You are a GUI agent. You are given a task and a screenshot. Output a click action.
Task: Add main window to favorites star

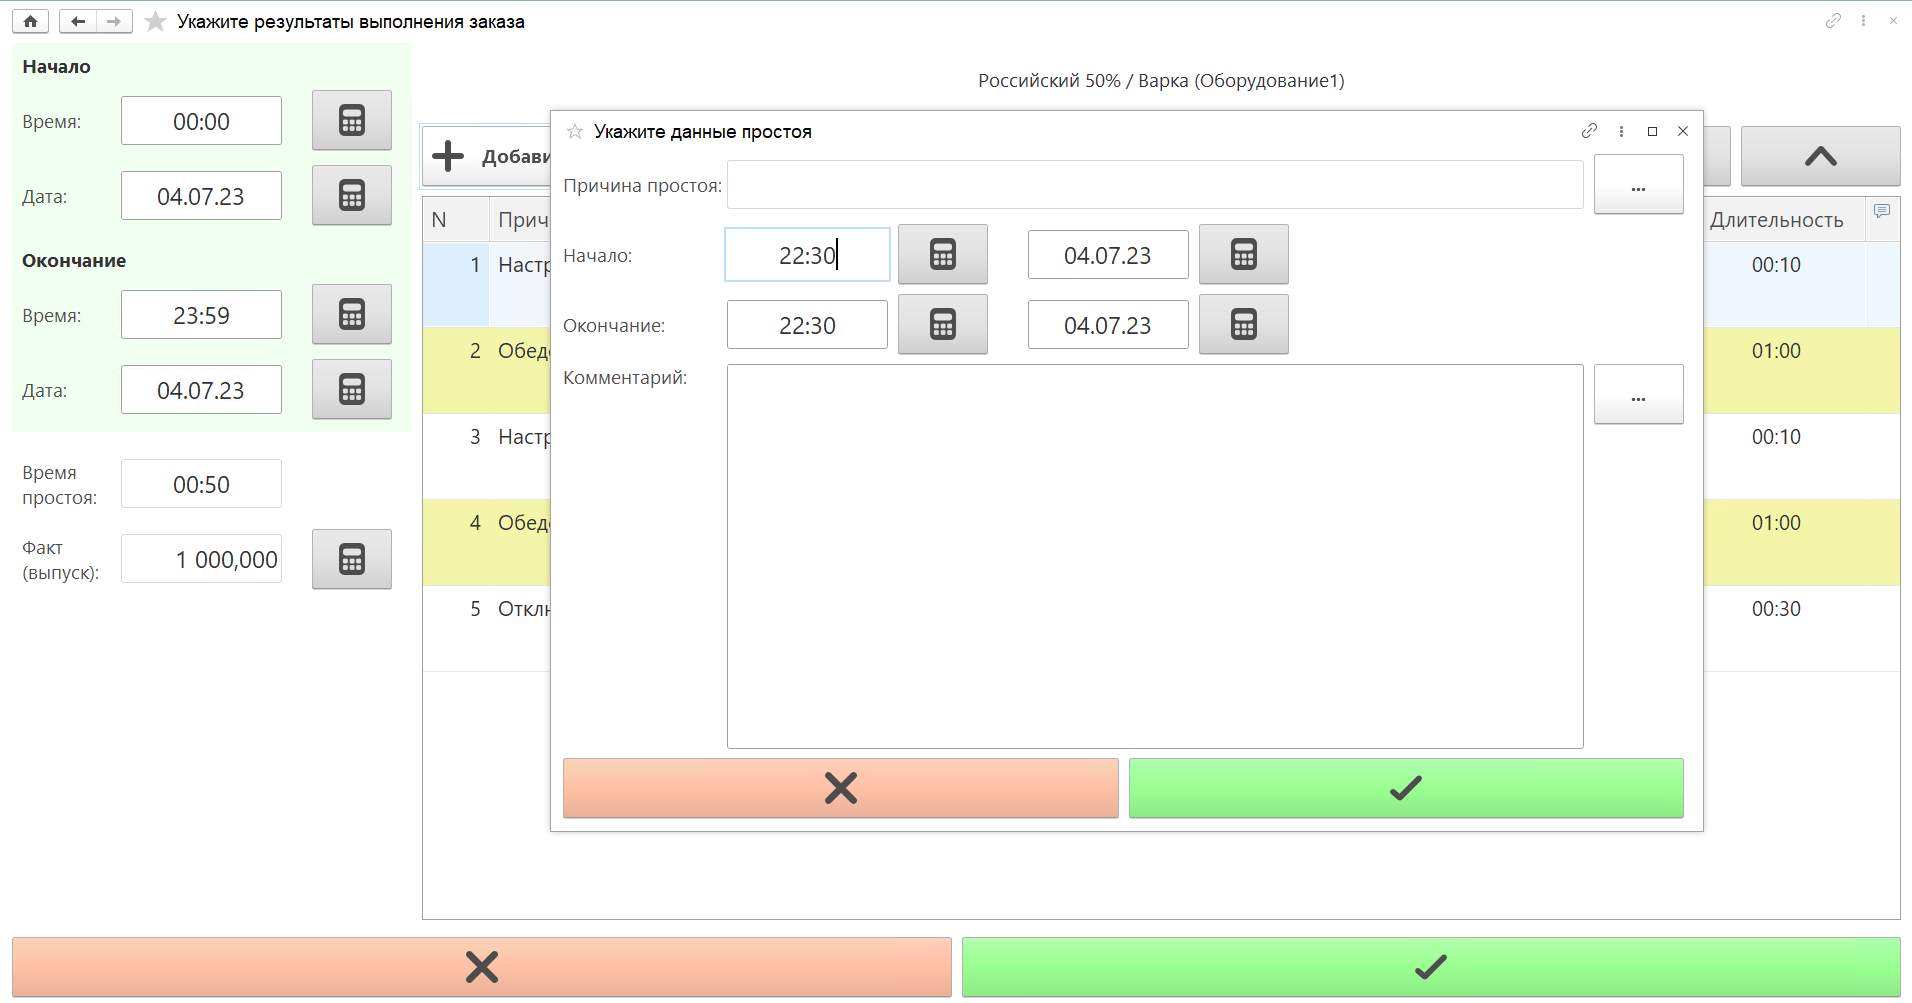click(155, 21)
